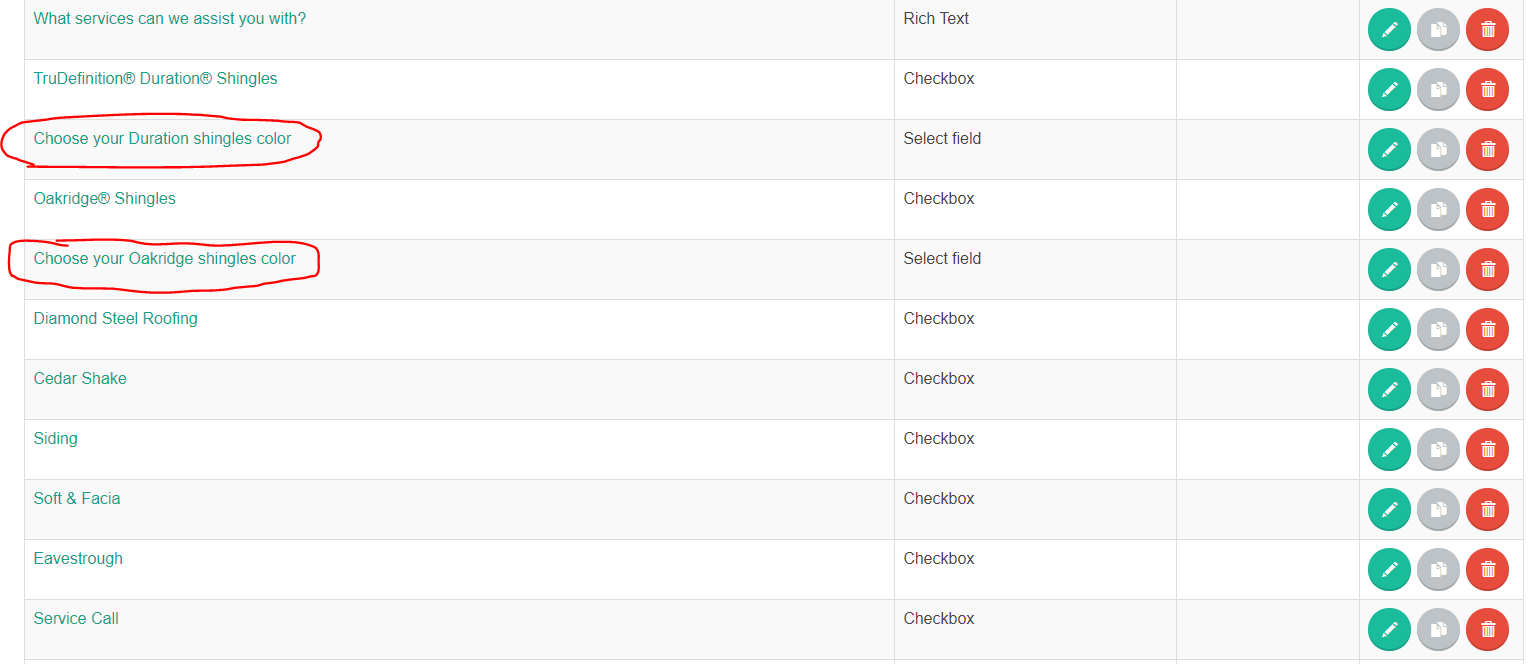Open the Cedar Shake field link

pos(80,378)
